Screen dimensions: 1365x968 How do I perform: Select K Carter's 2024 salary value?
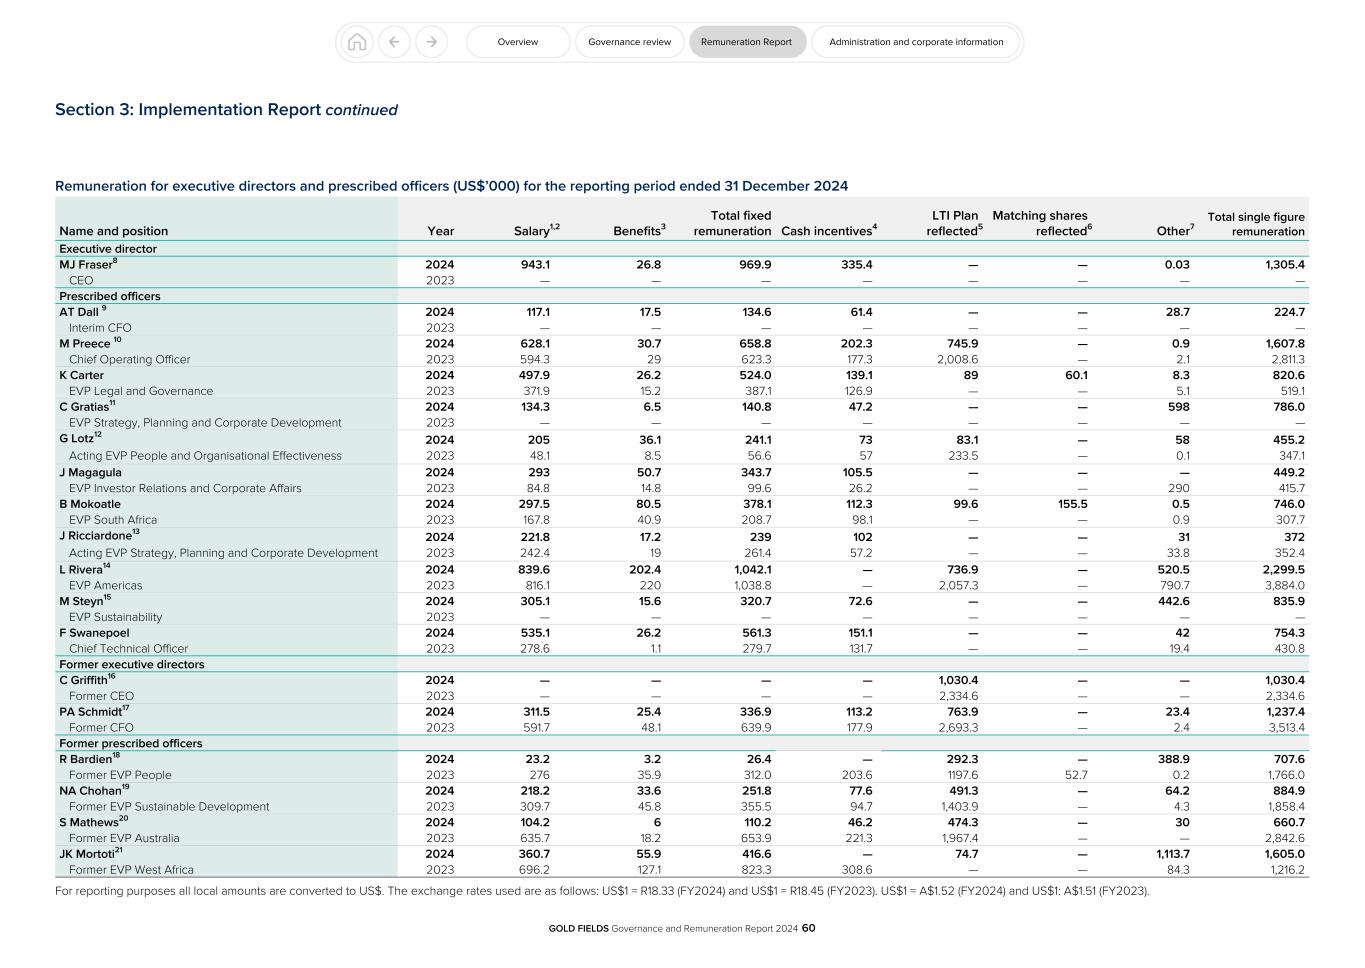click(535, 375)
